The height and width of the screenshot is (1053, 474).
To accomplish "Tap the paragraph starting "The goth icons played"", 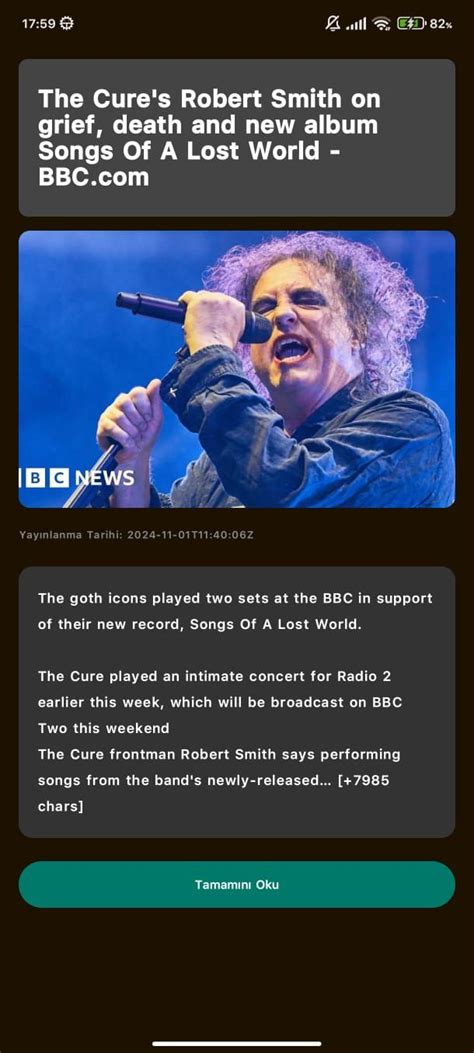I will pyautogui.click(x=235, y=611).
